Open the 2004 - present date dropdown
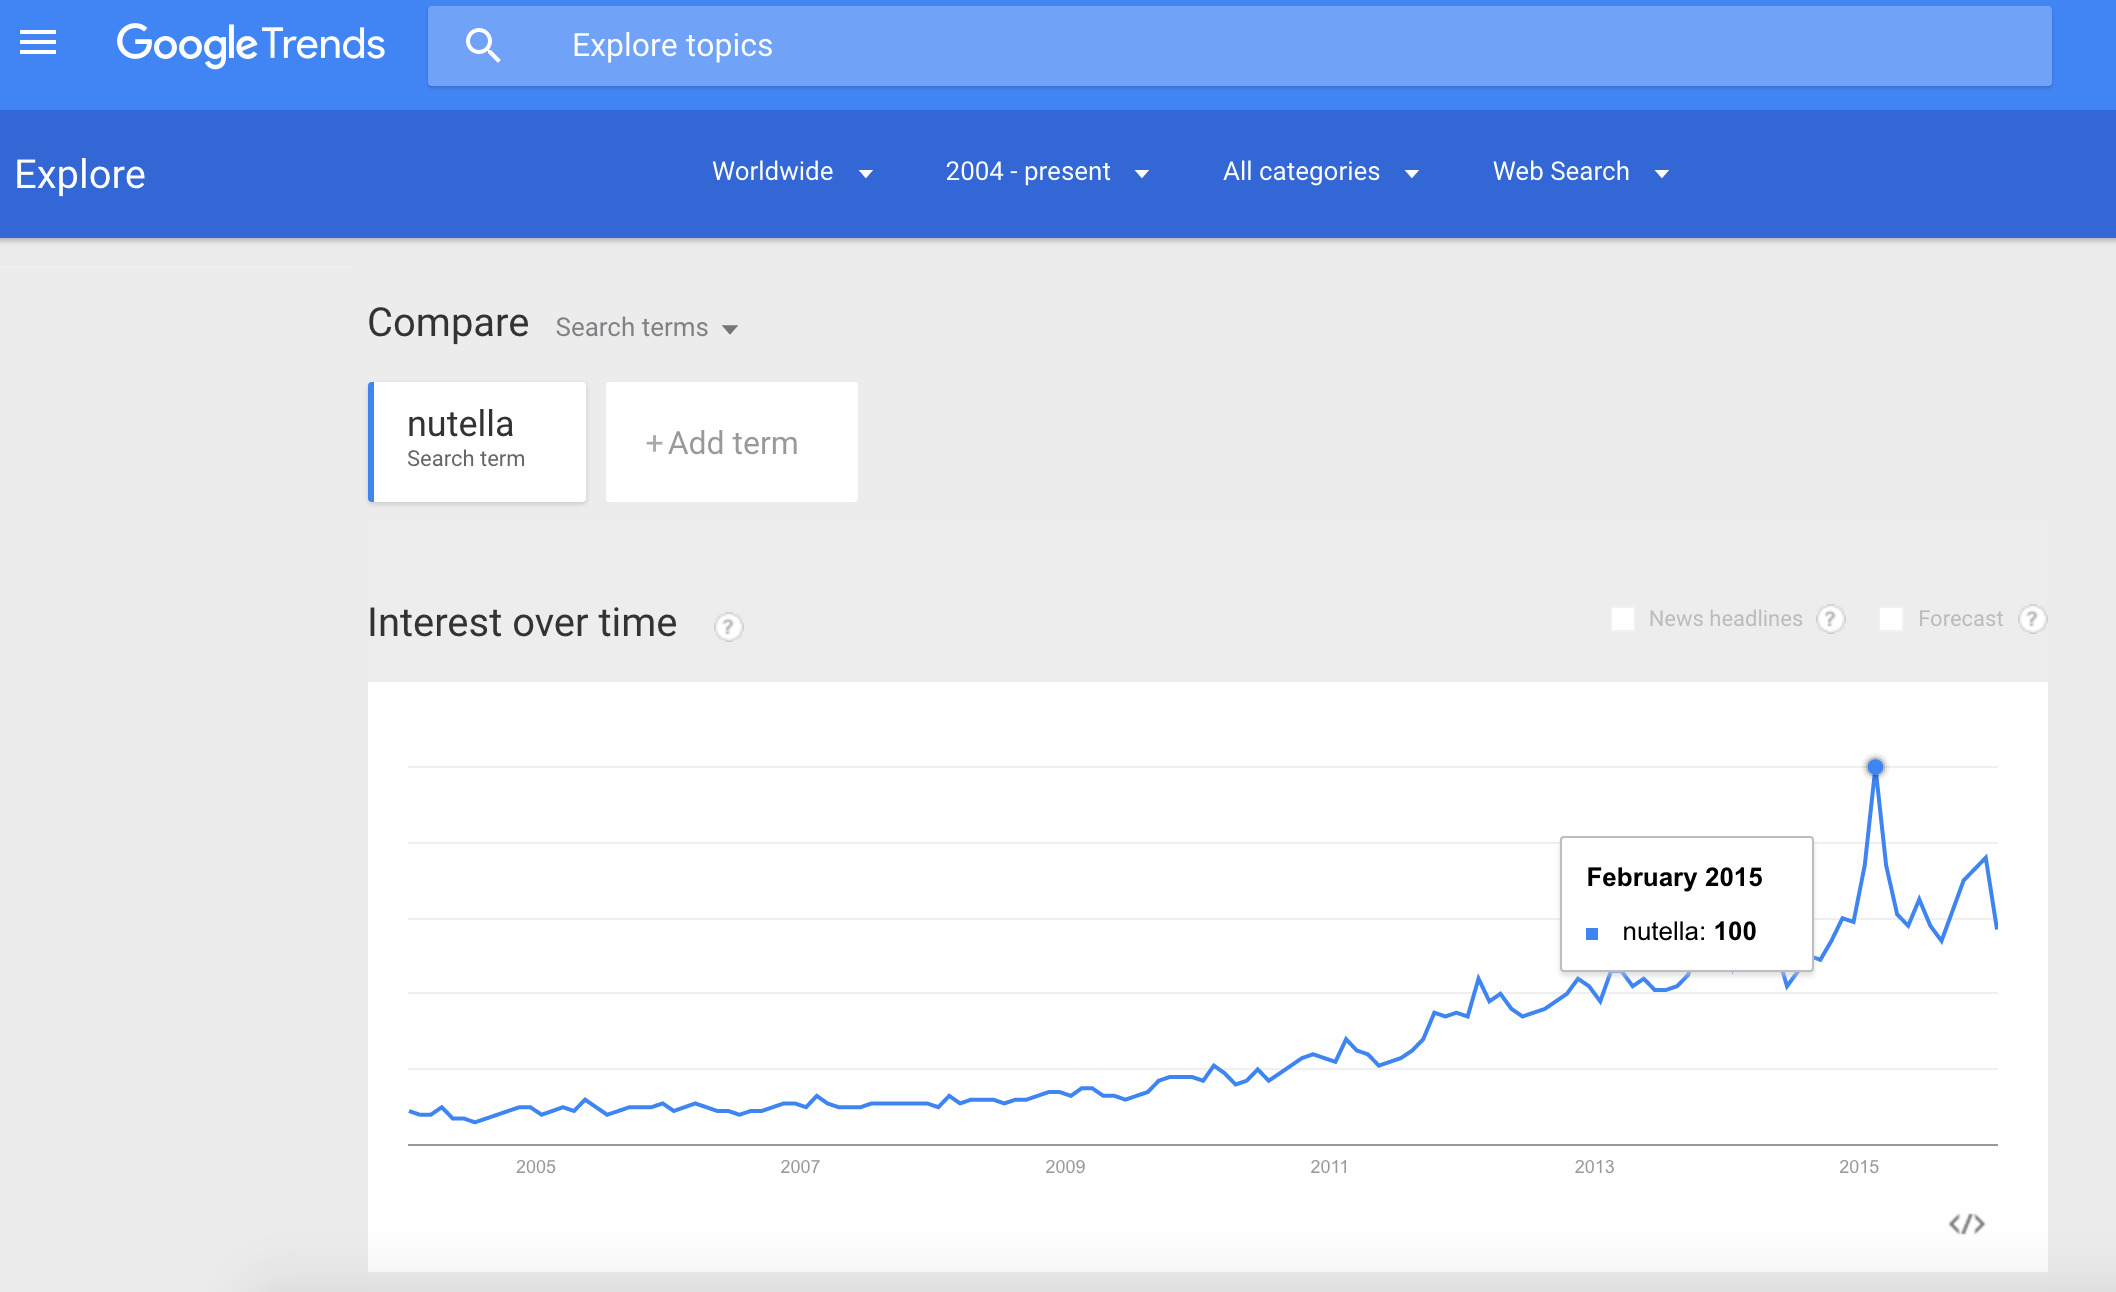 [1046, 172]
